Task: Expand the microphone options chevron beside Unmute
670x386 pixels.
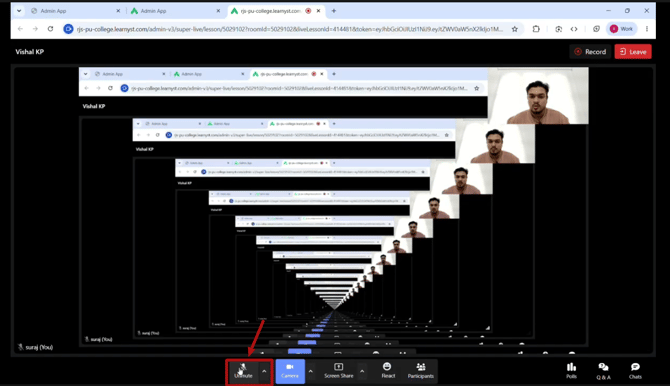Action: pos(264,371)
